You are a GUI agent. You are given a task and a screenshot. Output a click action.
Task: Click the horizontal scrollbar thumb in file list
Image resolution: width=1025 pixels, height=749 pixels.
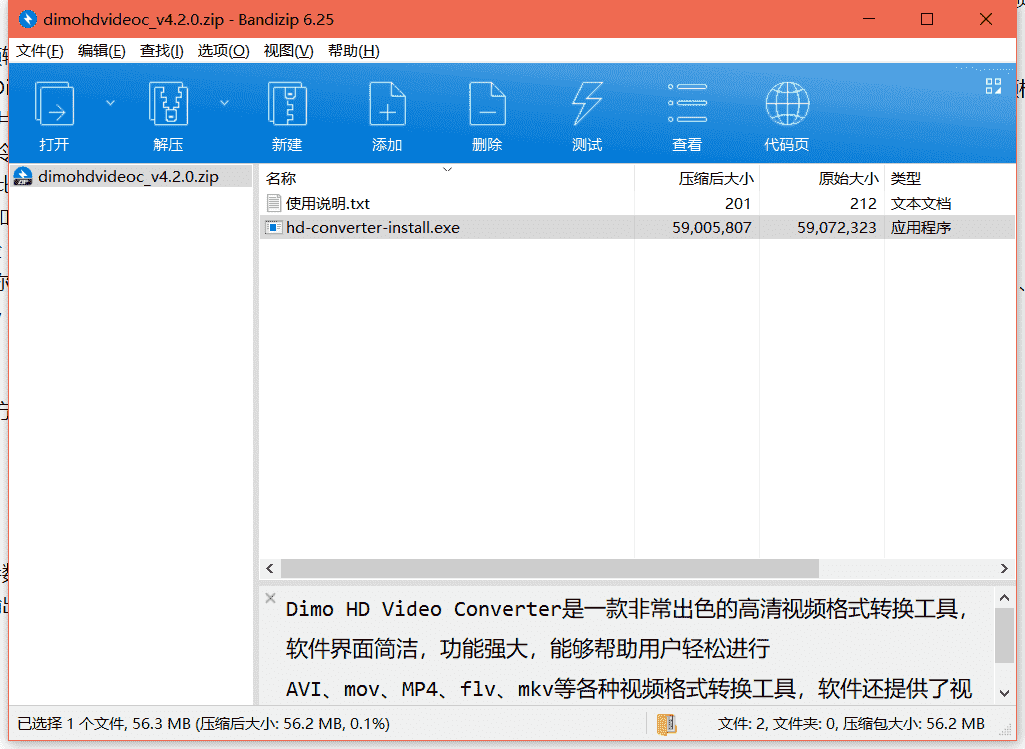550,569
